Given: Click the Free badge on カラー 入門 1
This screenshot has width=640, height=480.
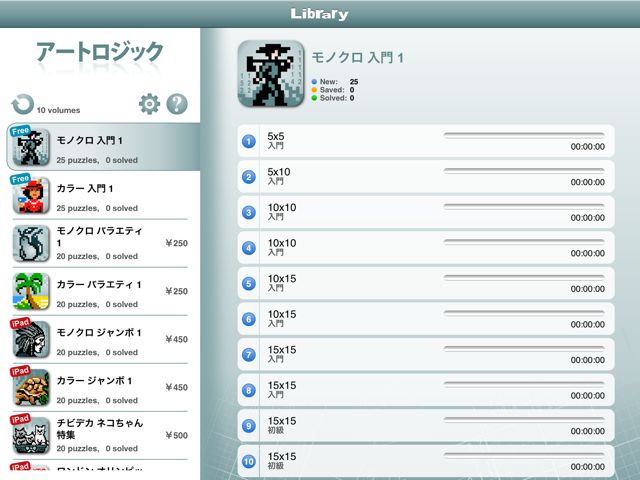Looking at the screenshot, I should pyautogui.click(x=20, y=179).
